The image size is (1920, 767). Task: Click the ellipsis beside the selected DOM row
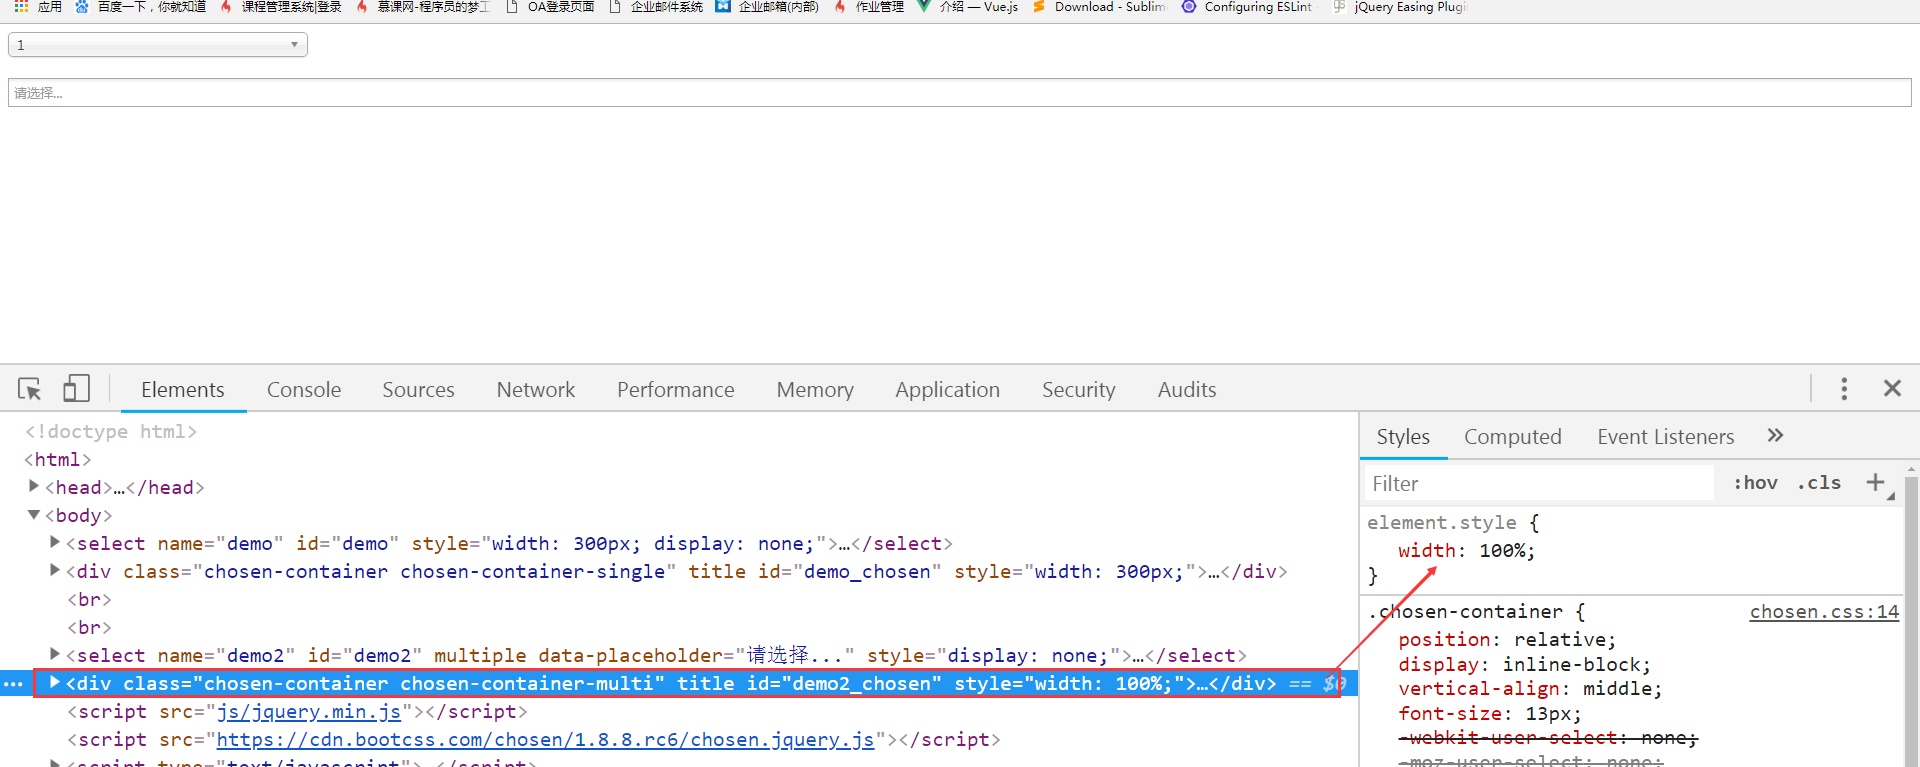[x=13, y=684]
